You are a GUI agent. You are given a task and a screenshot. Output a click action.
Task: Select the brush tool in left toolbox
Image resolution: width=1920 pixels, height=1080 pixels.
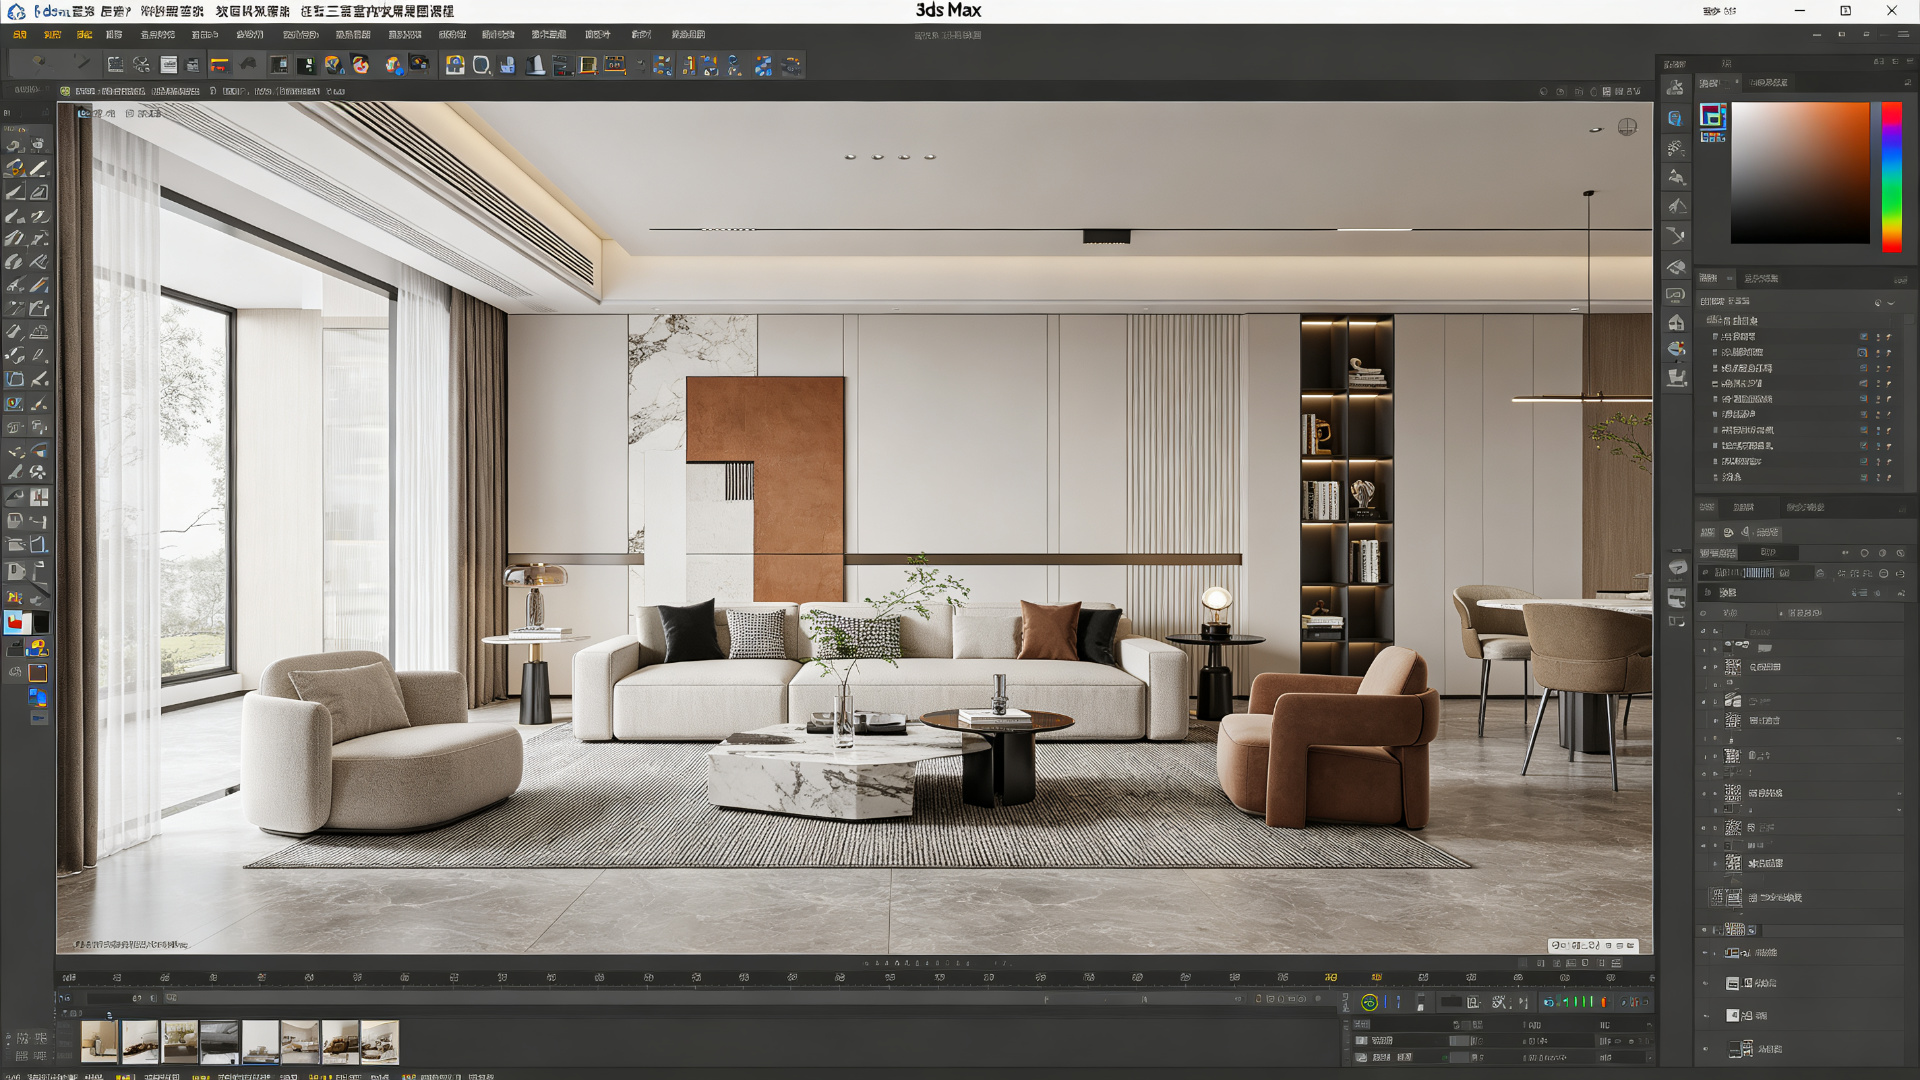coord(38,168)
